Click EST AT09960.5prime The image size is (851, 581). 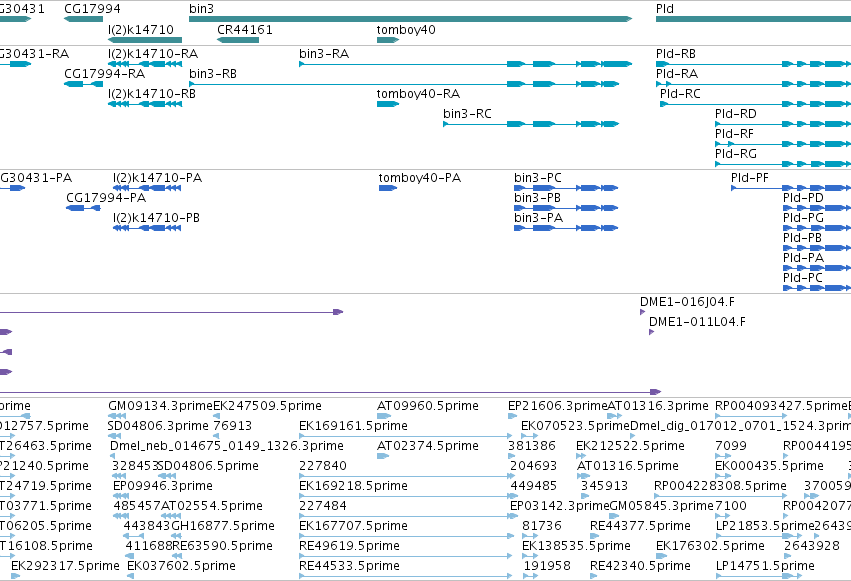click(x=384, y=416)
